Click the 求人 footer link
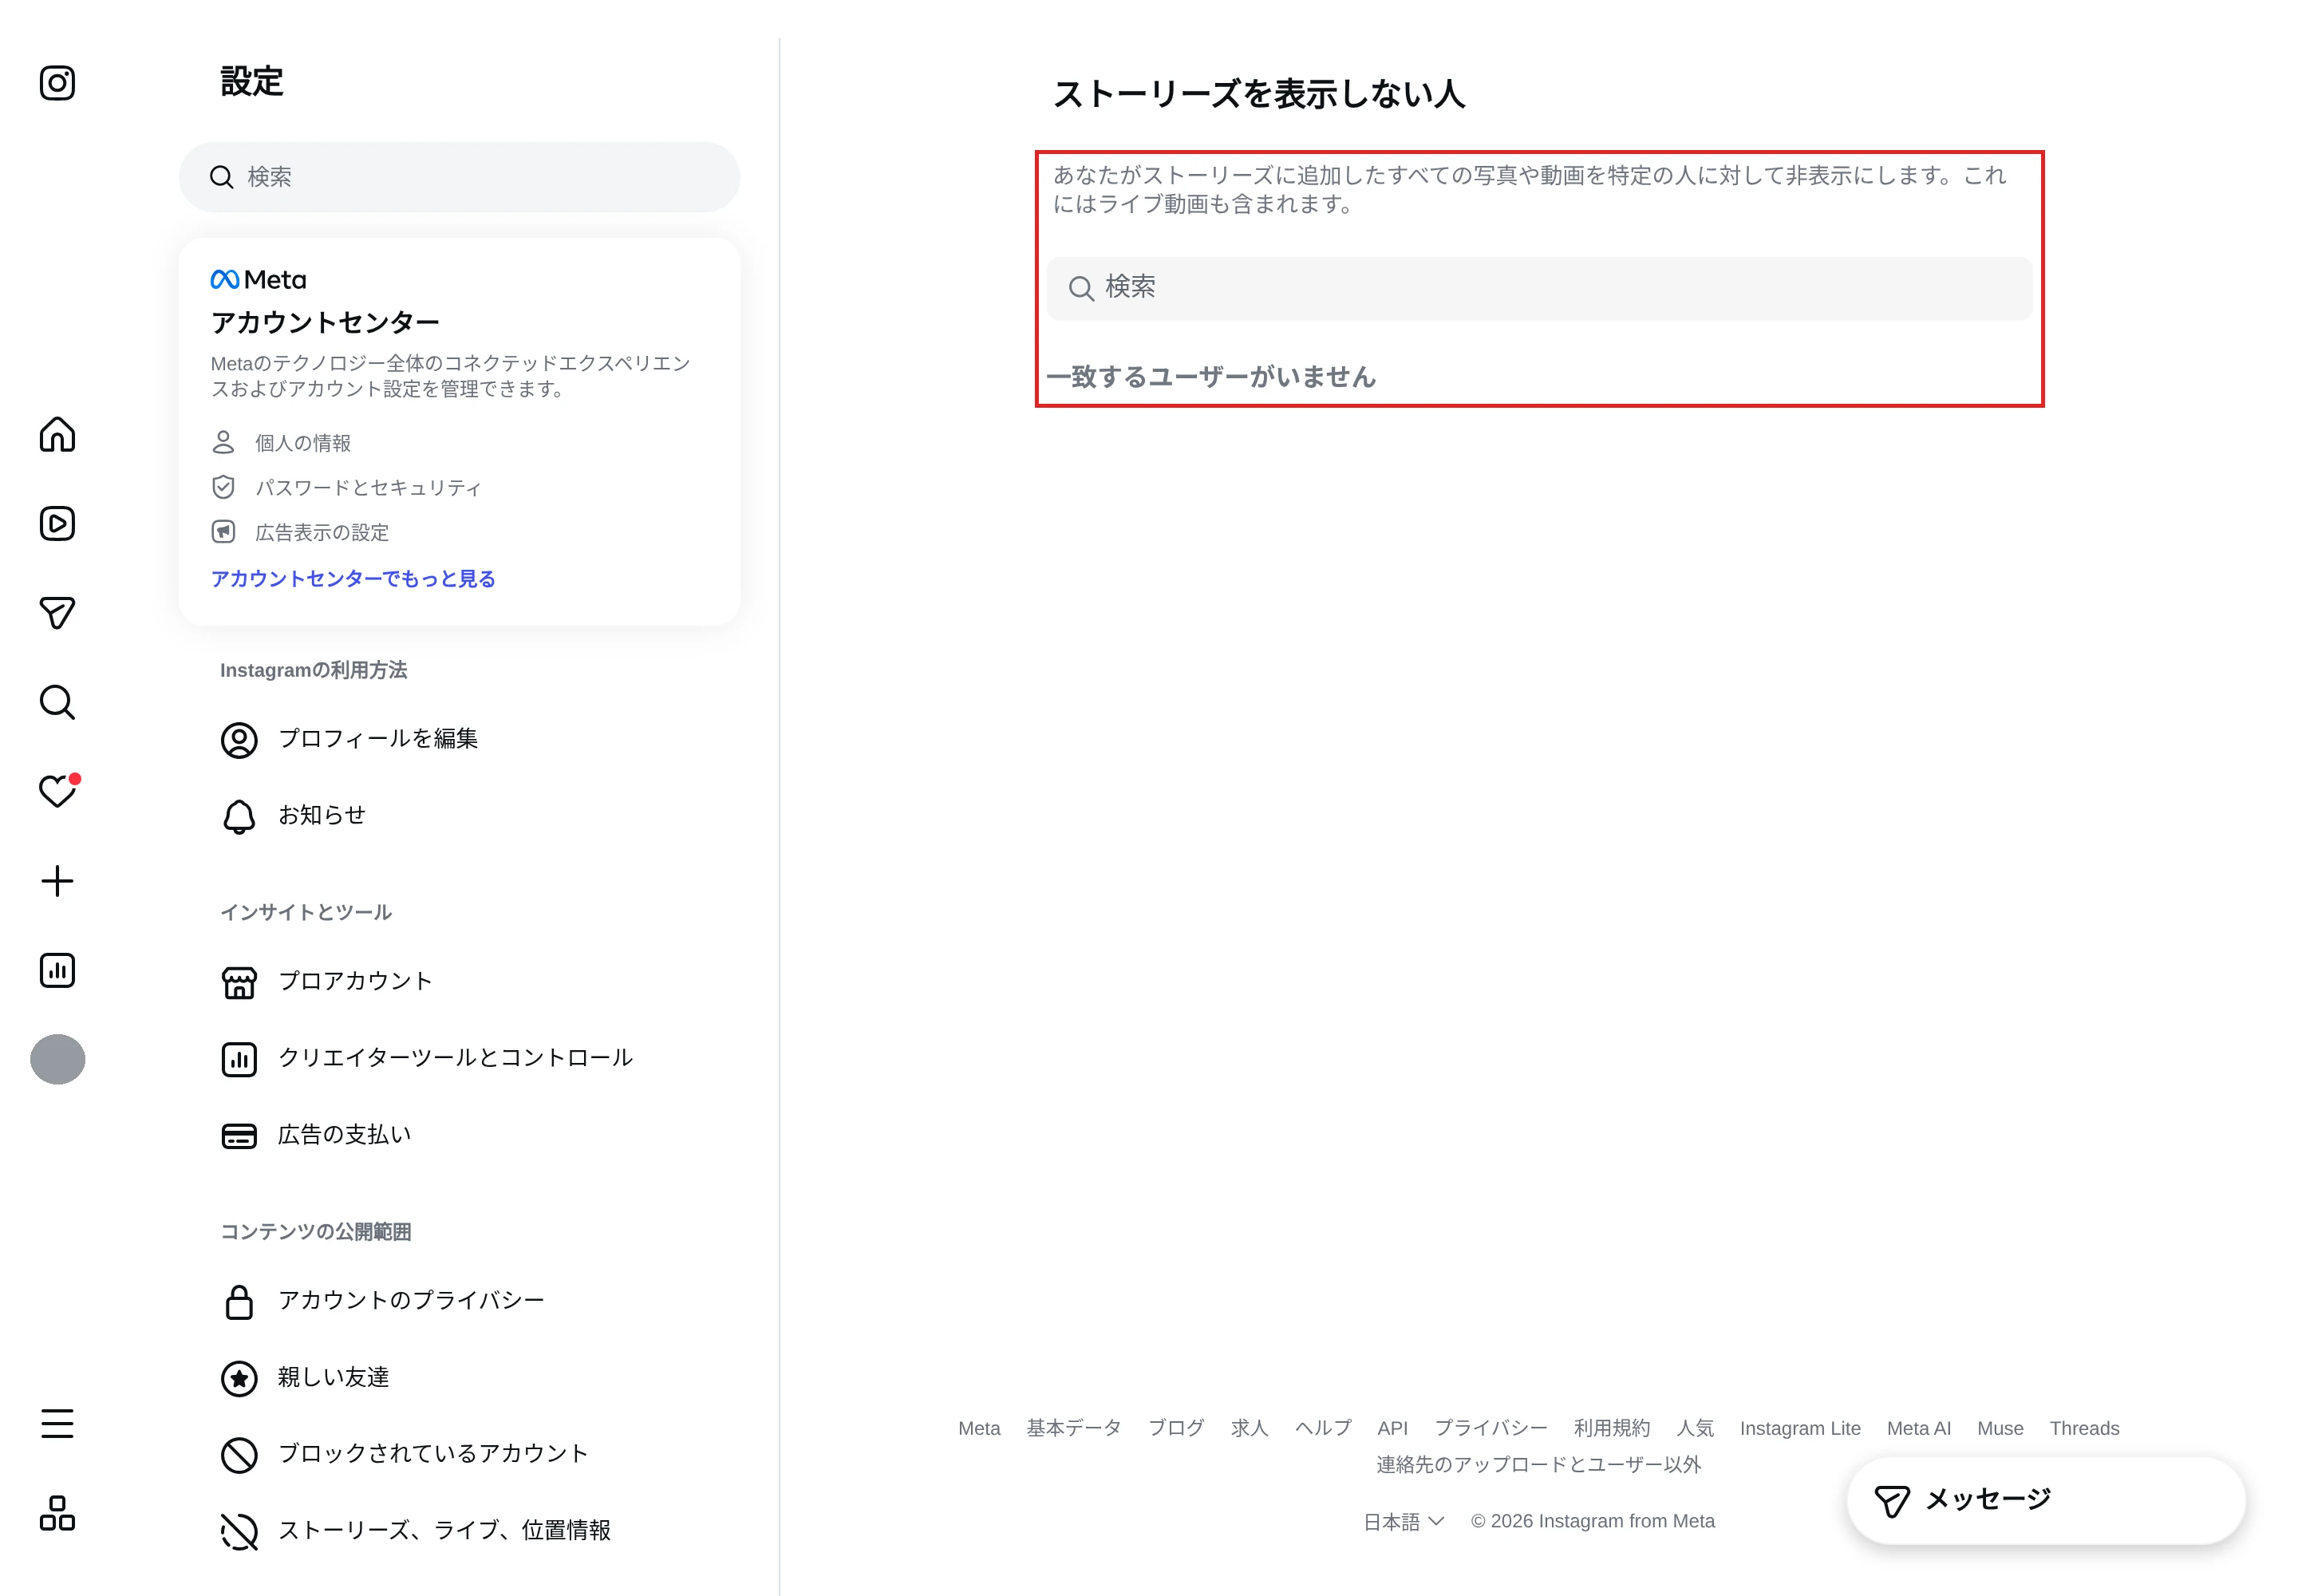The height and width of the screenshot is (1596, 2298). (1249, 1428)
